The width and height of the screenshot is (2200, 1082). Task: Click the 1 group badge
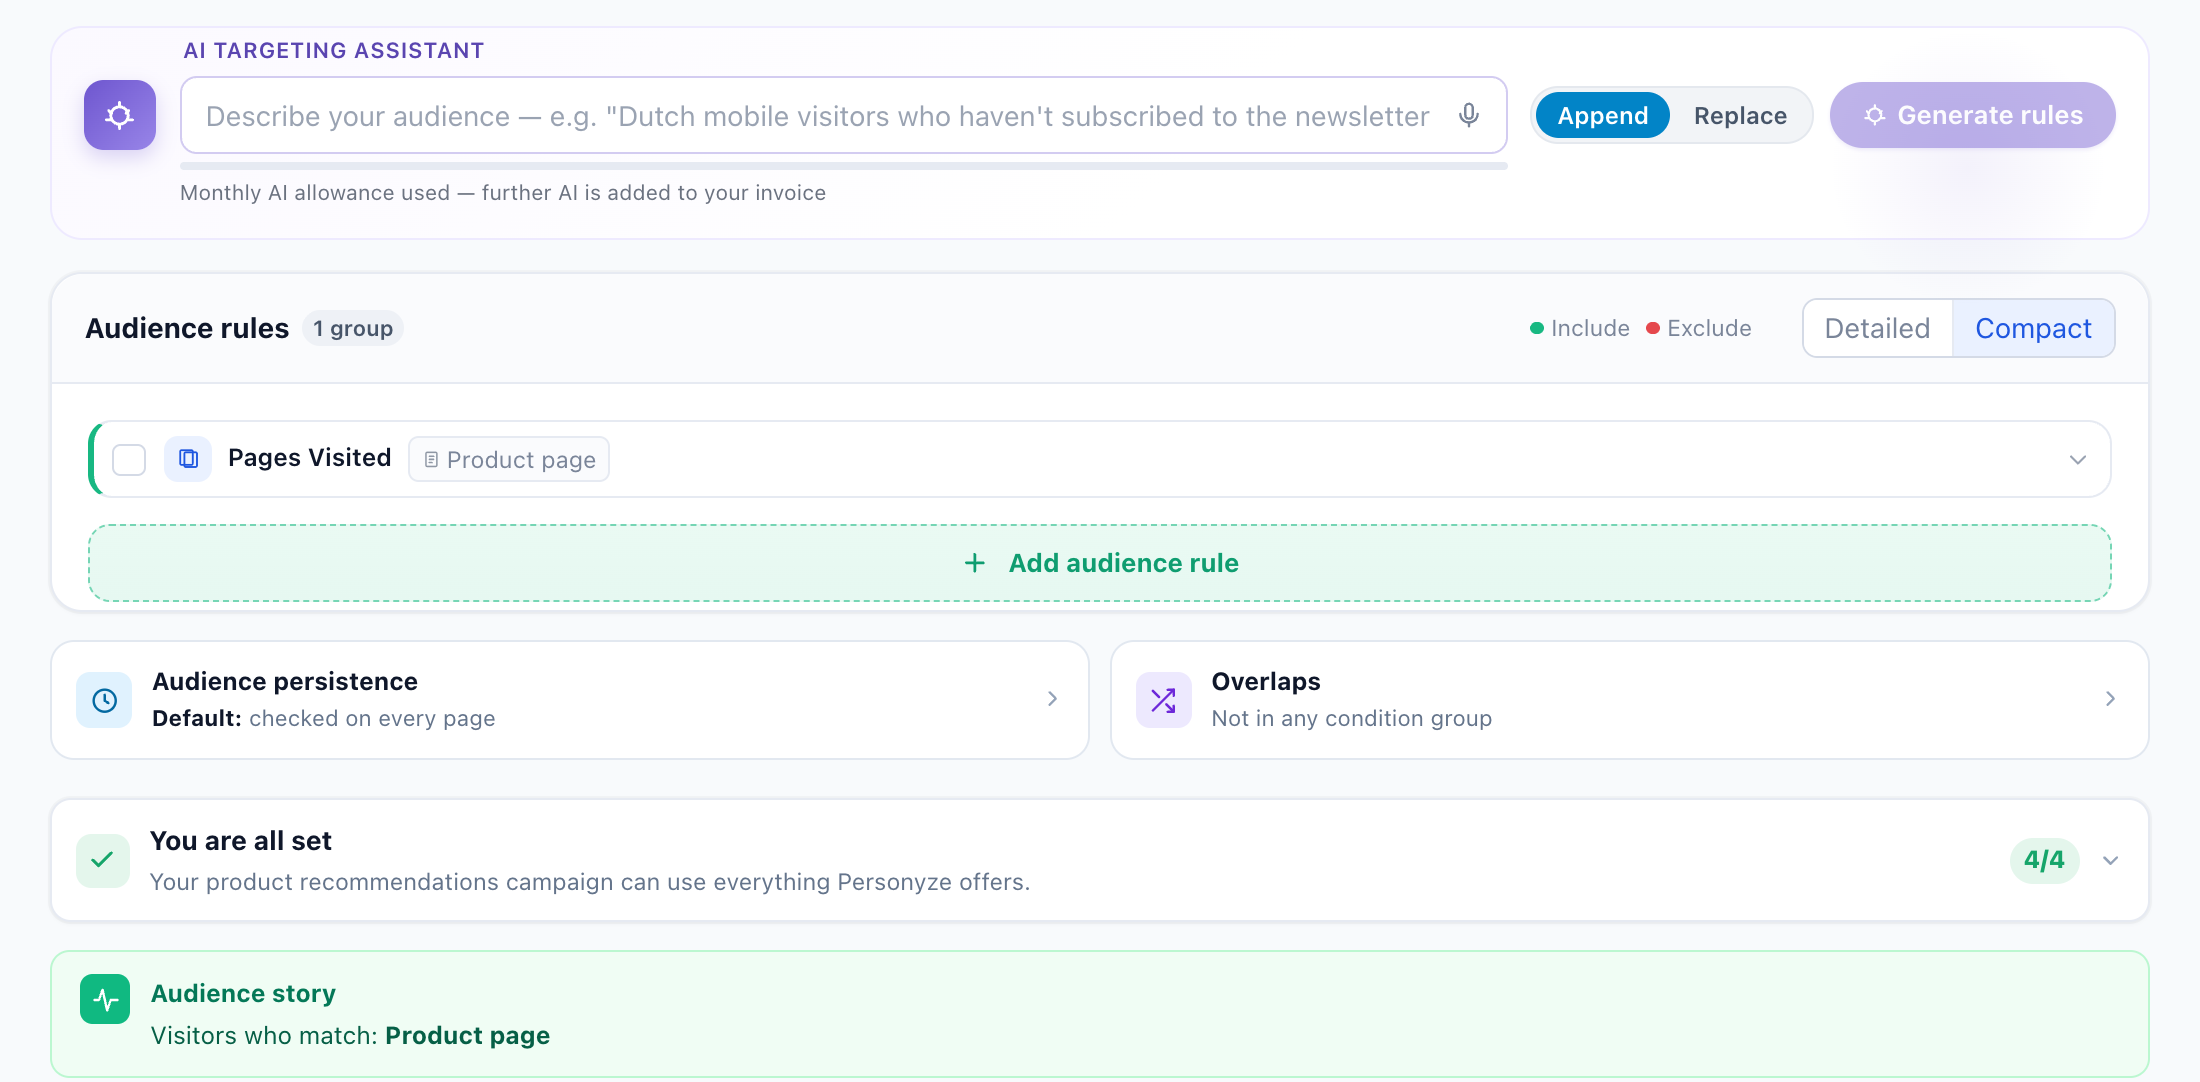(353, 328)
